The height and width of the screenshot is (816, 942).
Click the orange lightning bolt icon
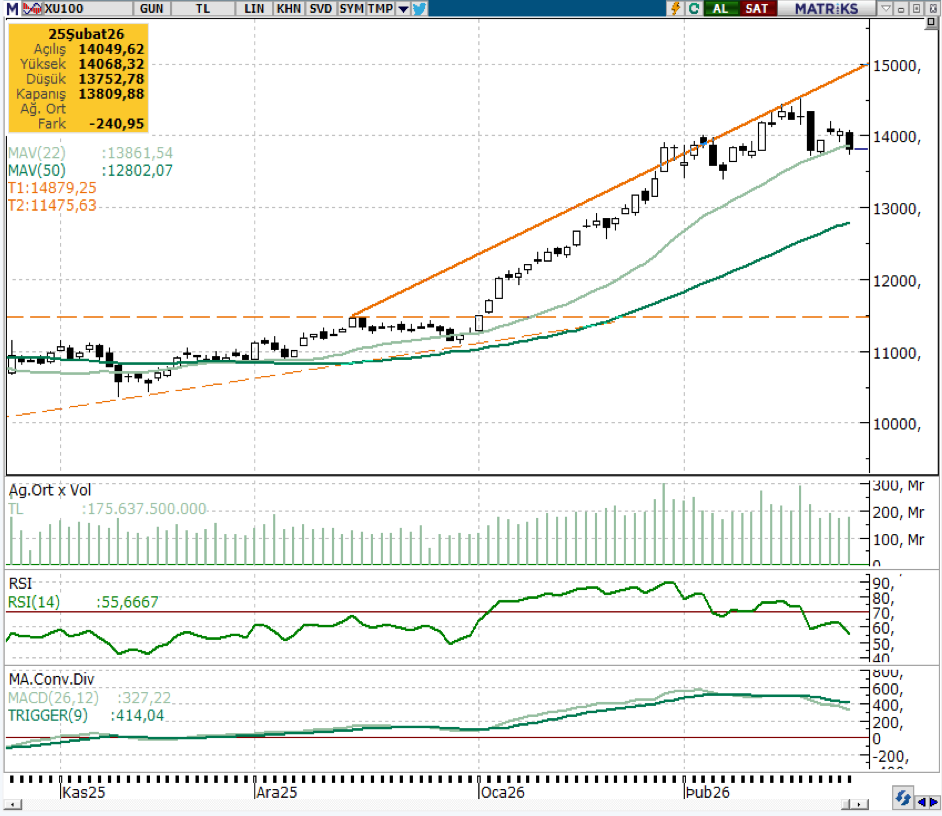676,8
